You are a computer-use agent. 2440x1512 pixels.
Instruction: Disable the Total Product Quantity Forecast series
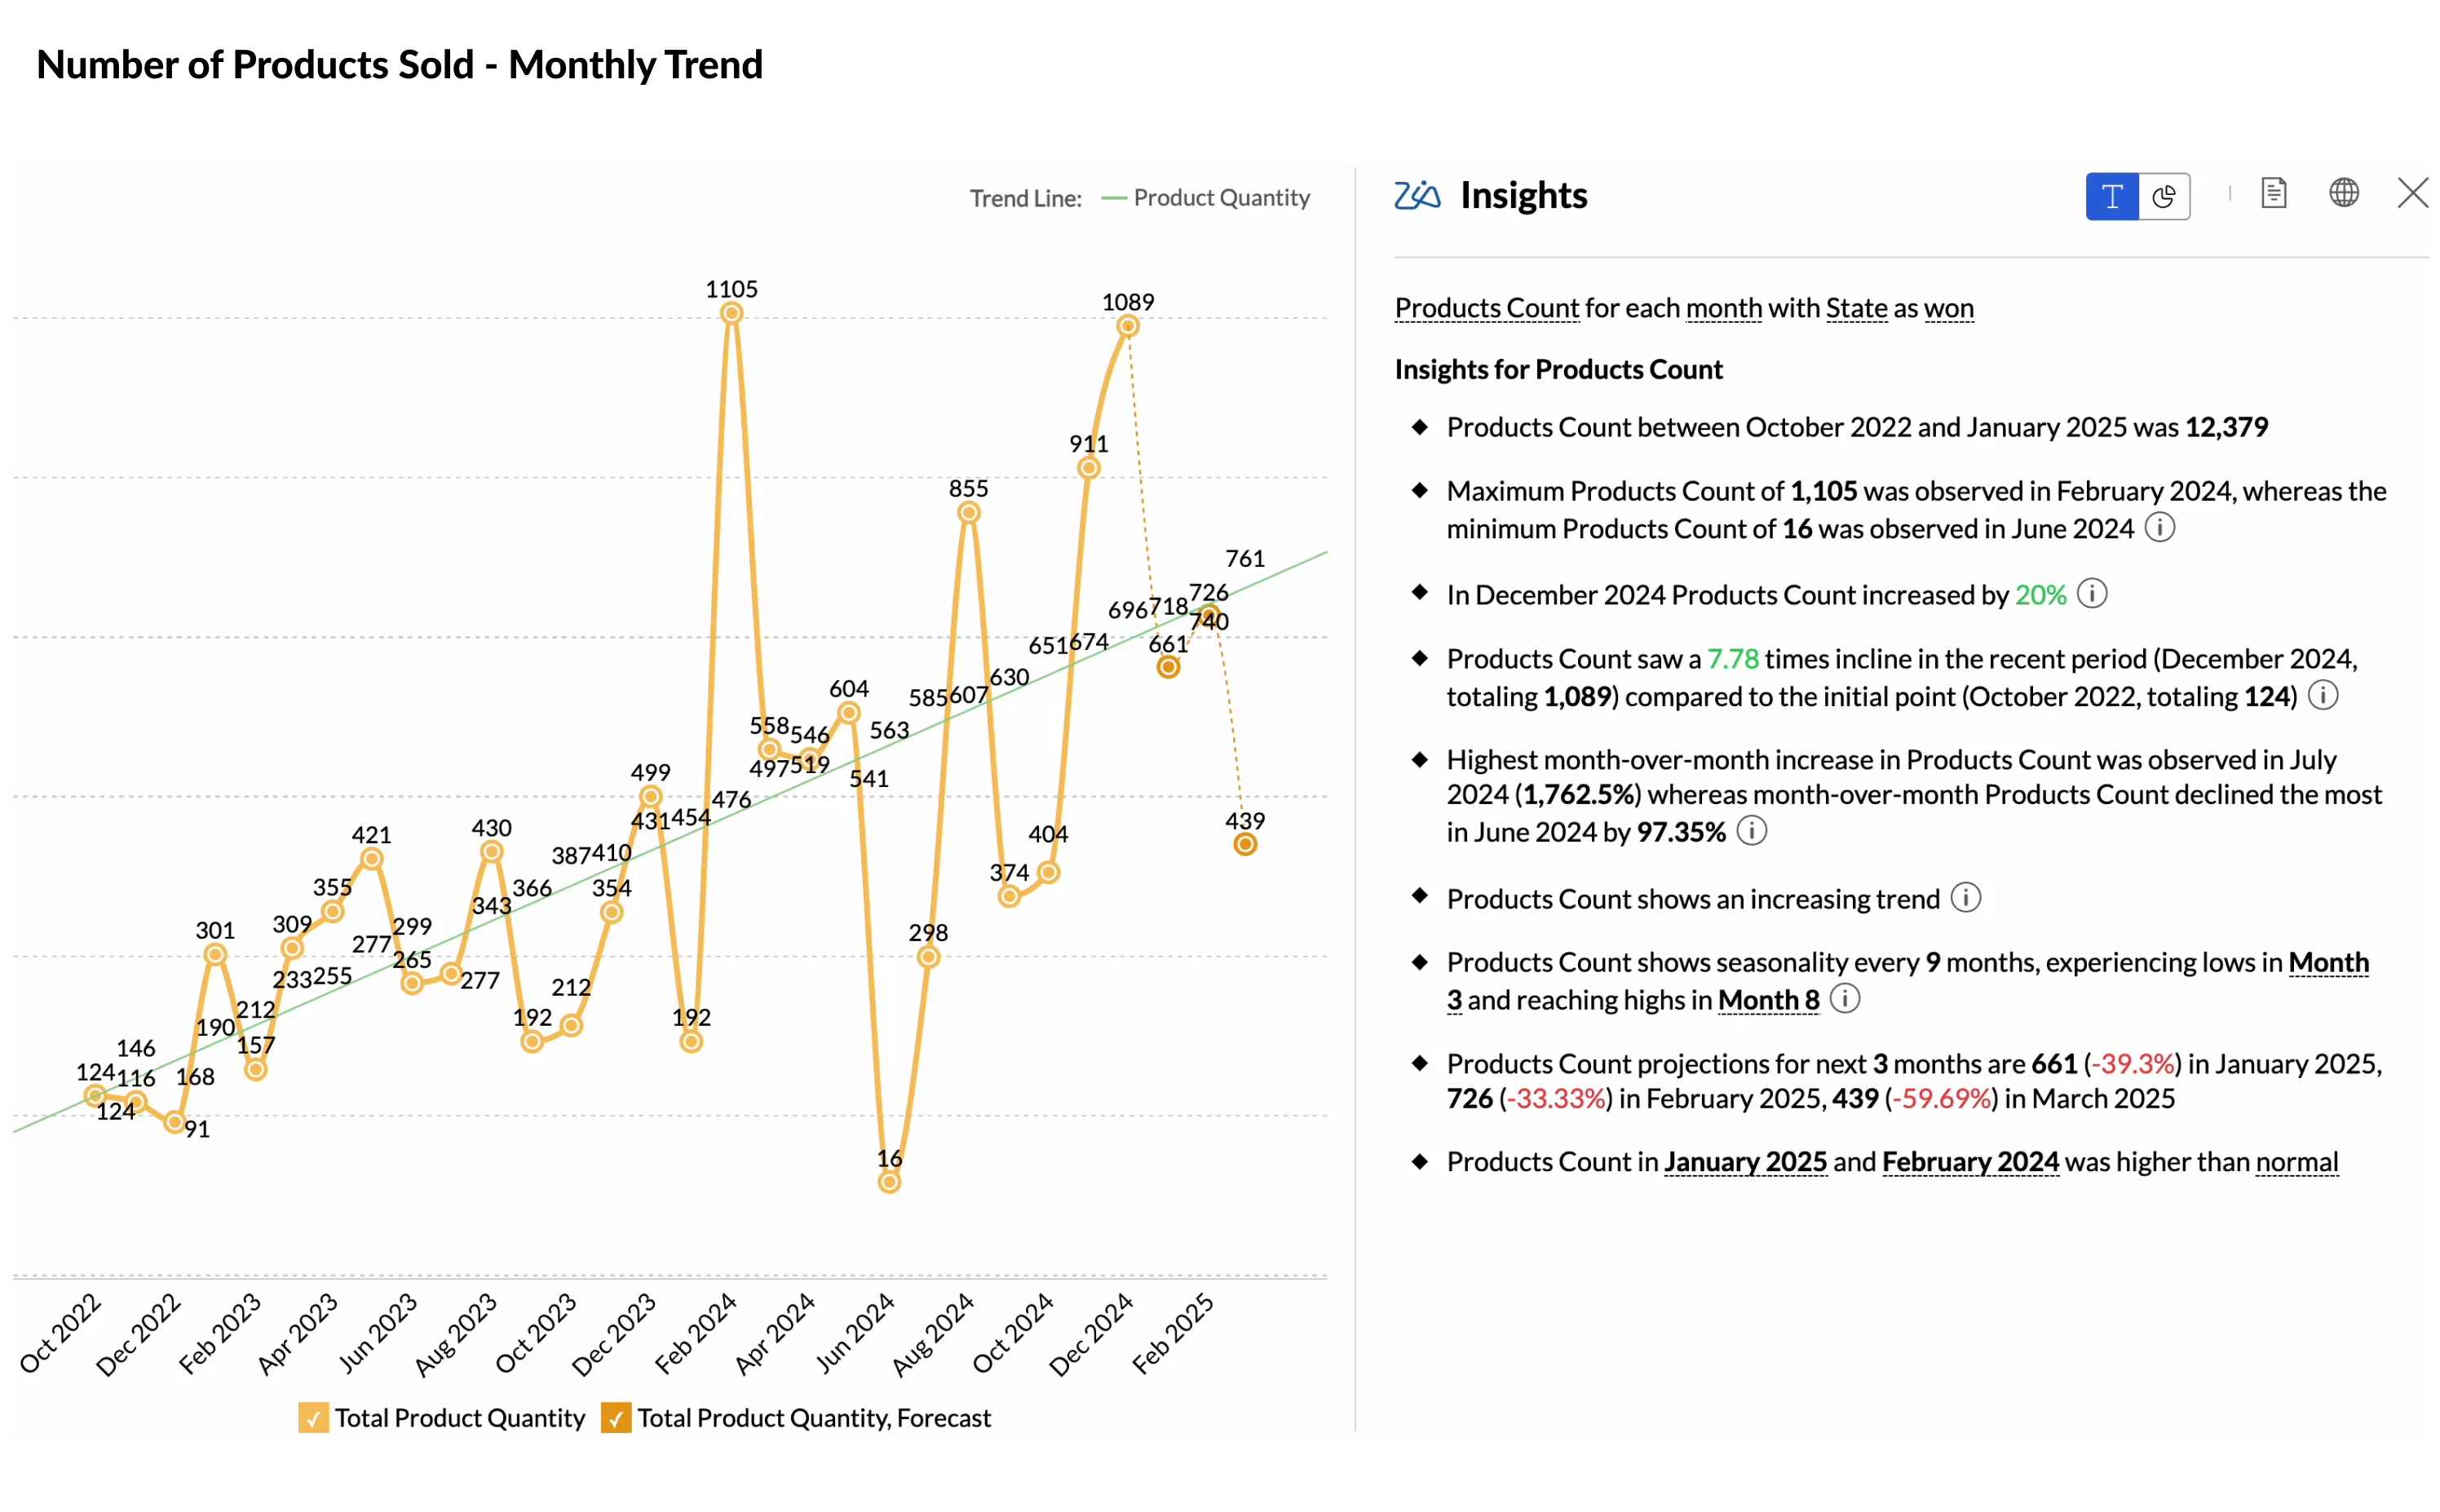click(616, 1418)
